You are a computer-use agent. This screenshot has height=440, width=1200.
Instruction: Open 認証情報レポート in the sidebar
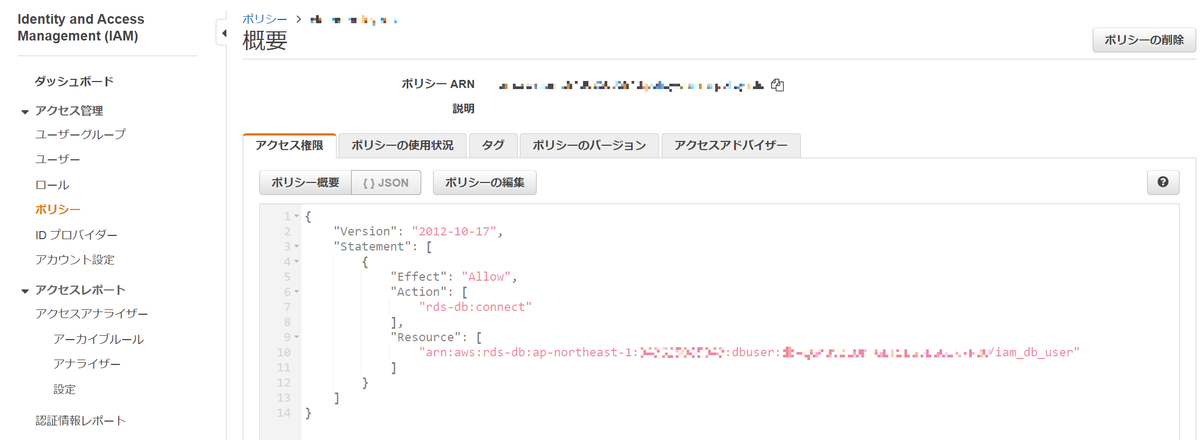pos(80,420)
